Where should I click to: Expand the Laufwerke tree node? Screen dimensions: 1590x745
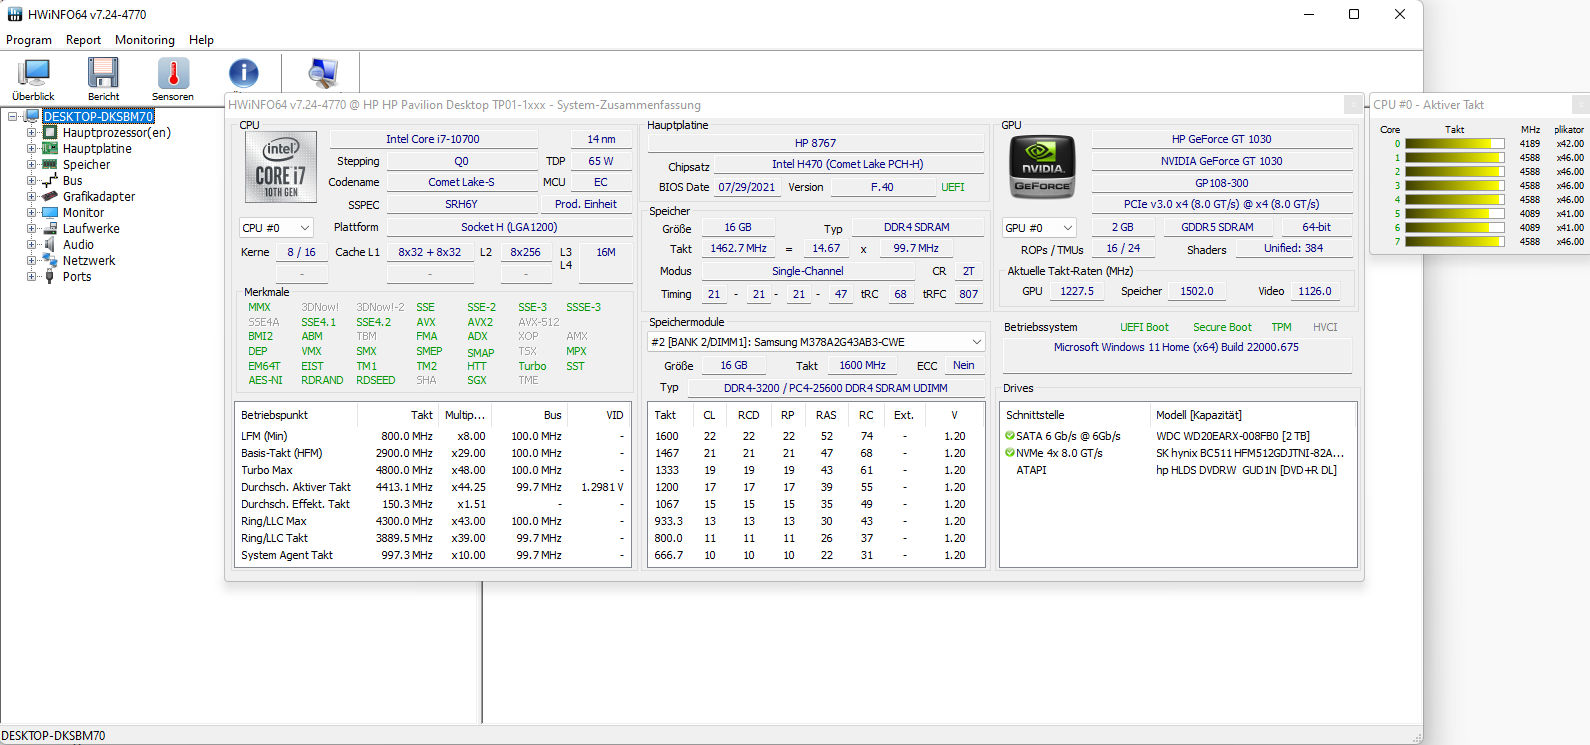(31, 228)
